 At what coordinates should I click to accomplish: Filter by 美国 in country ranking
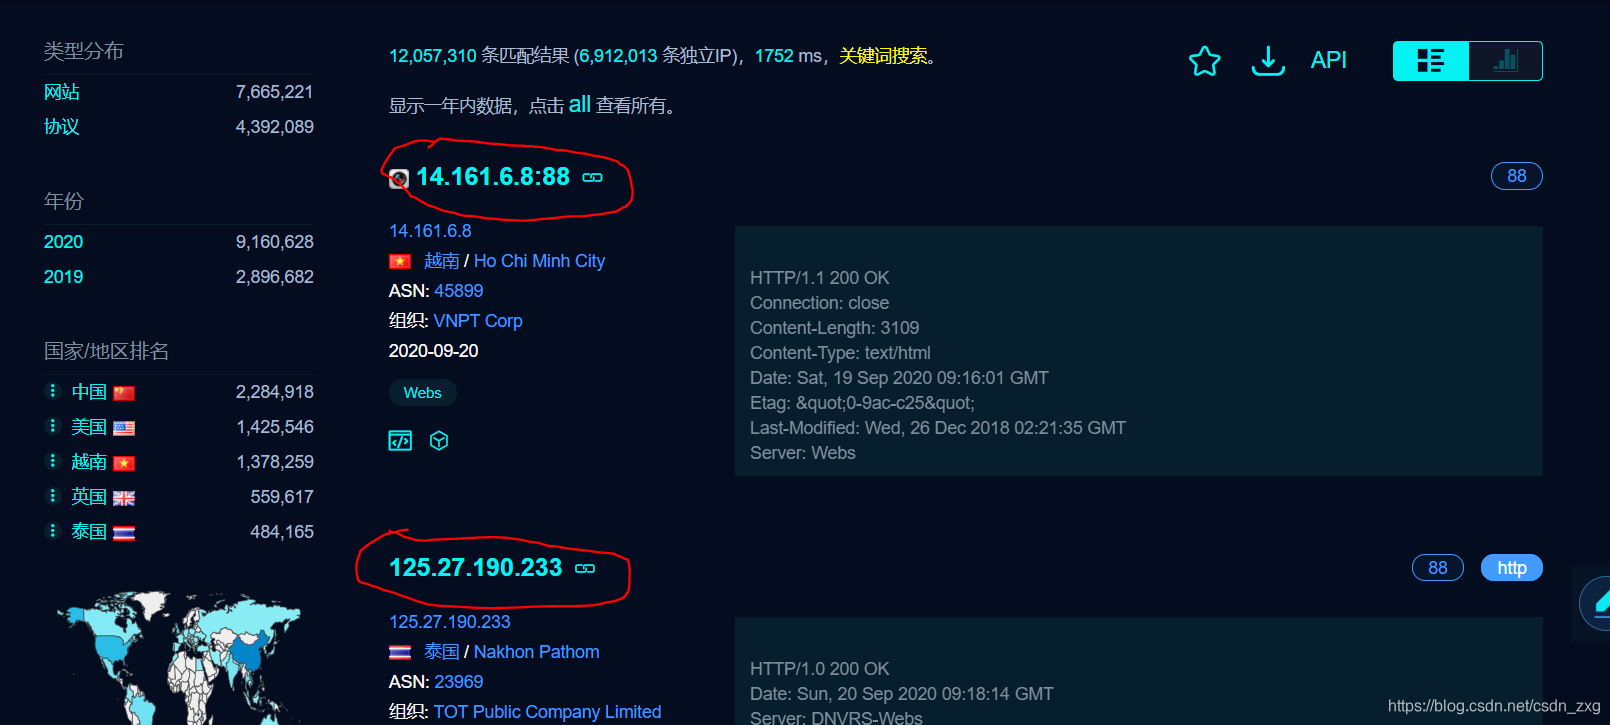coord(89,427)
